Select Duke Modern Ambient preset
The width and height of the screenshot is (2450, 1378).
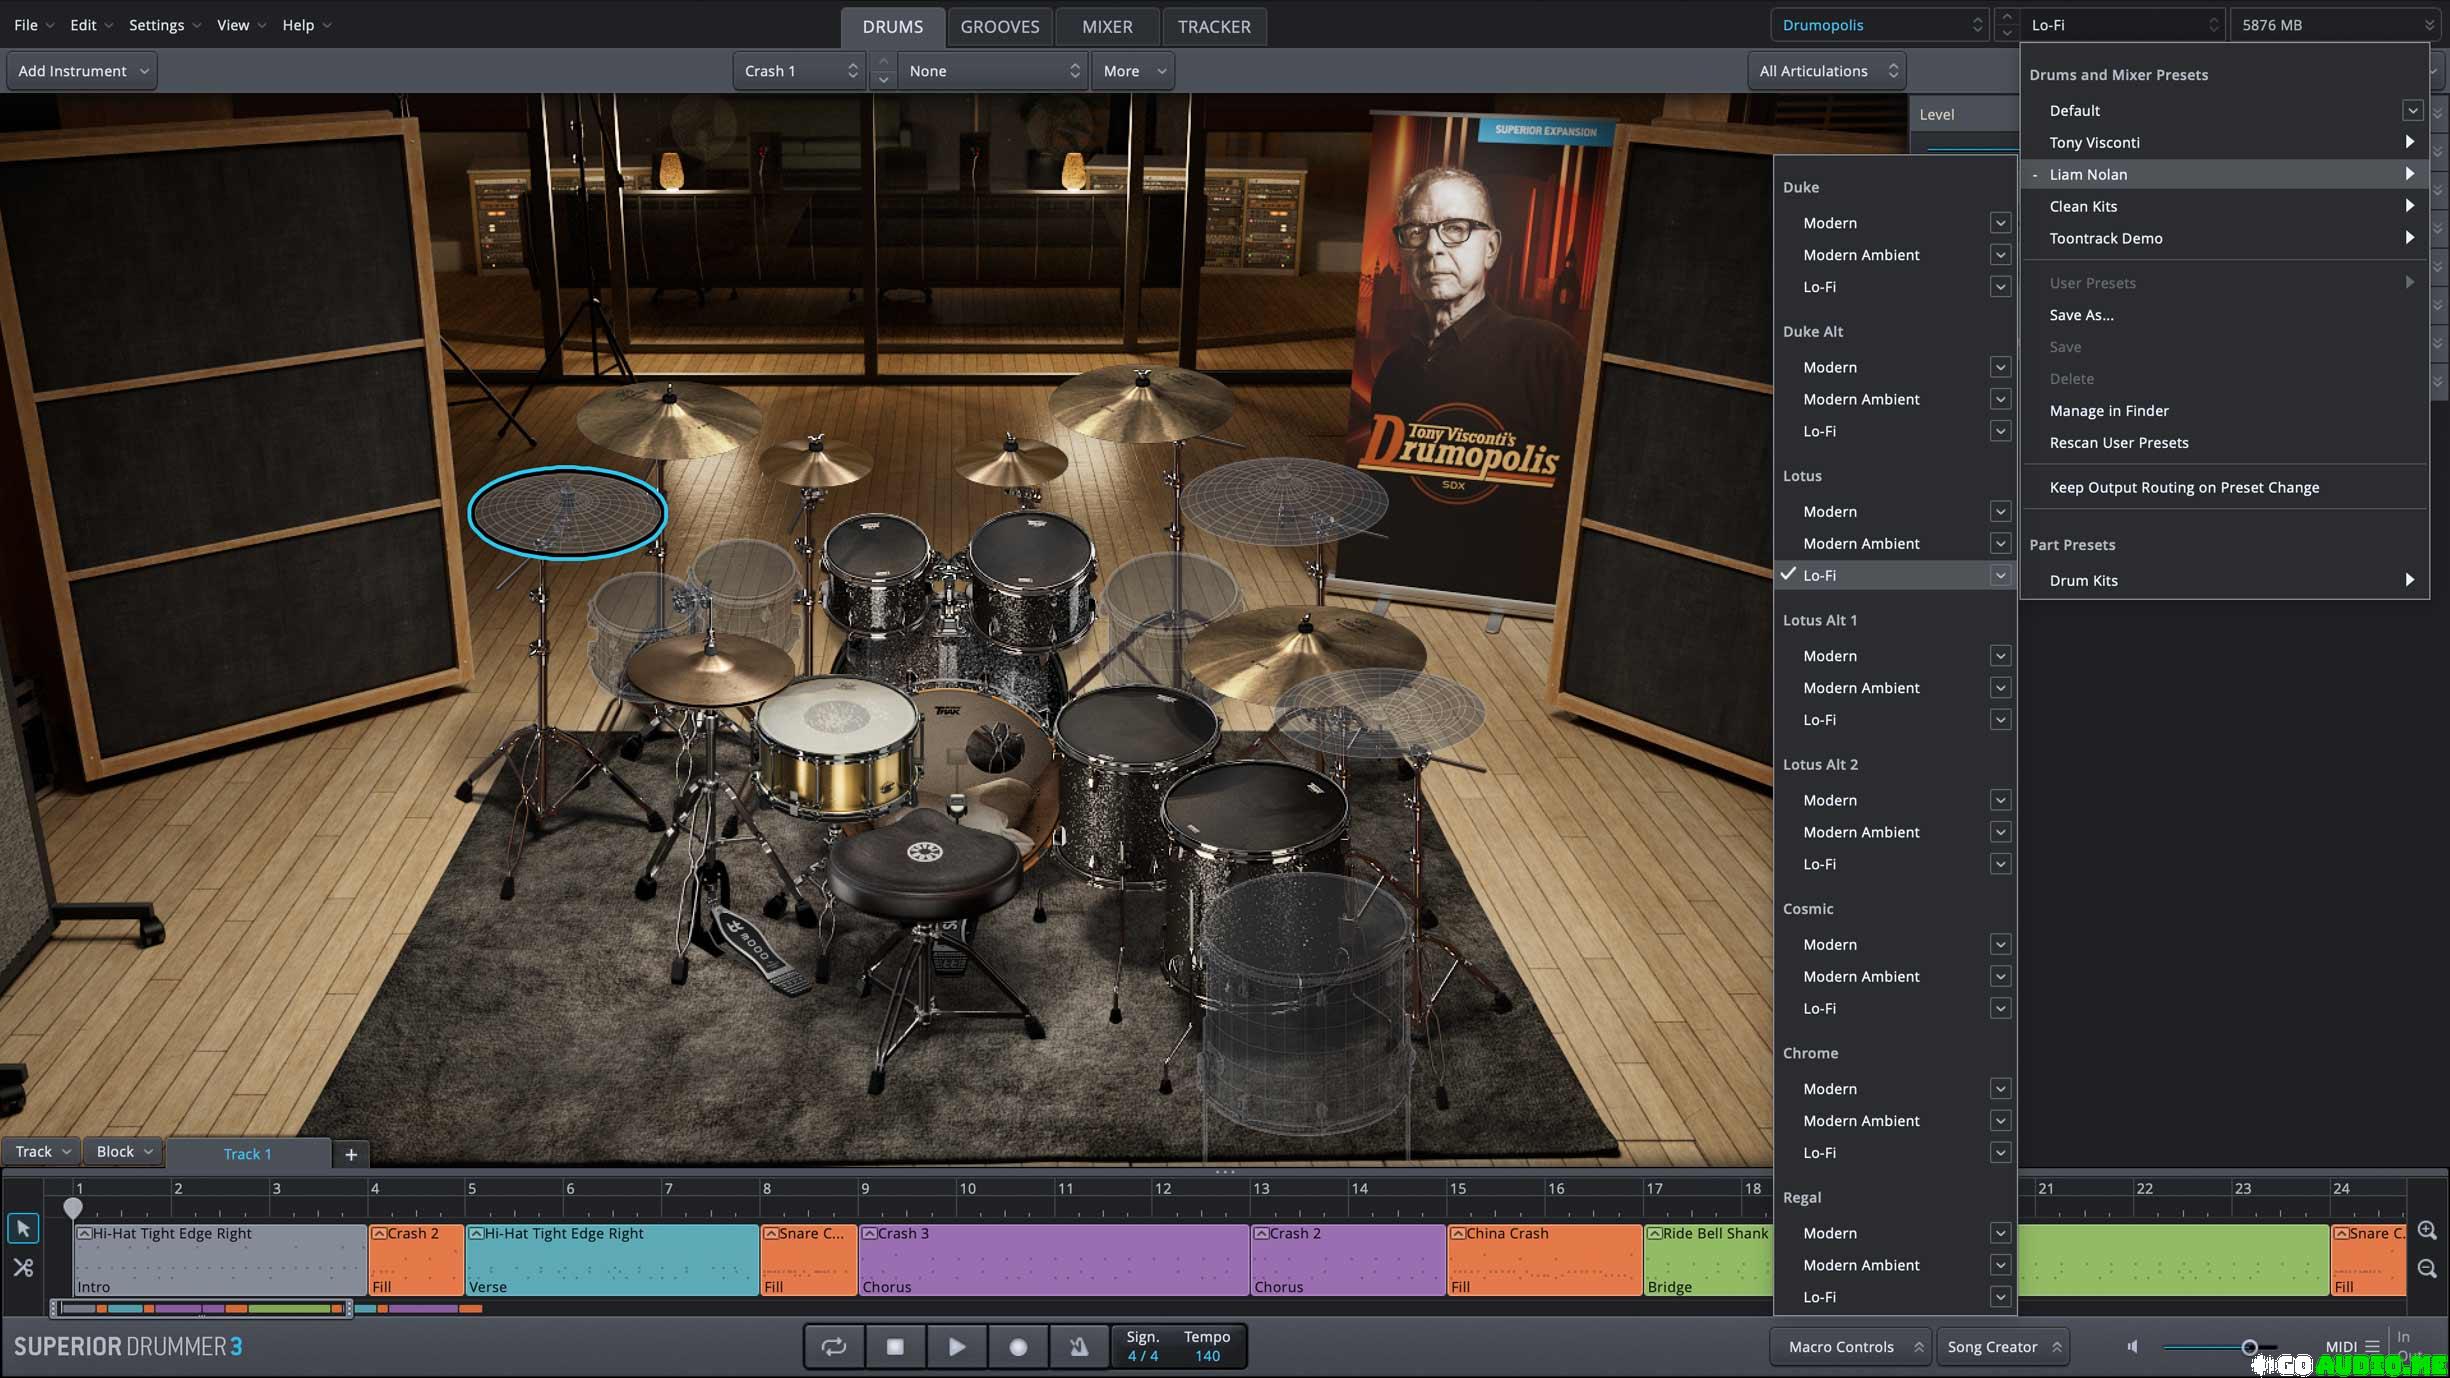1861,255
